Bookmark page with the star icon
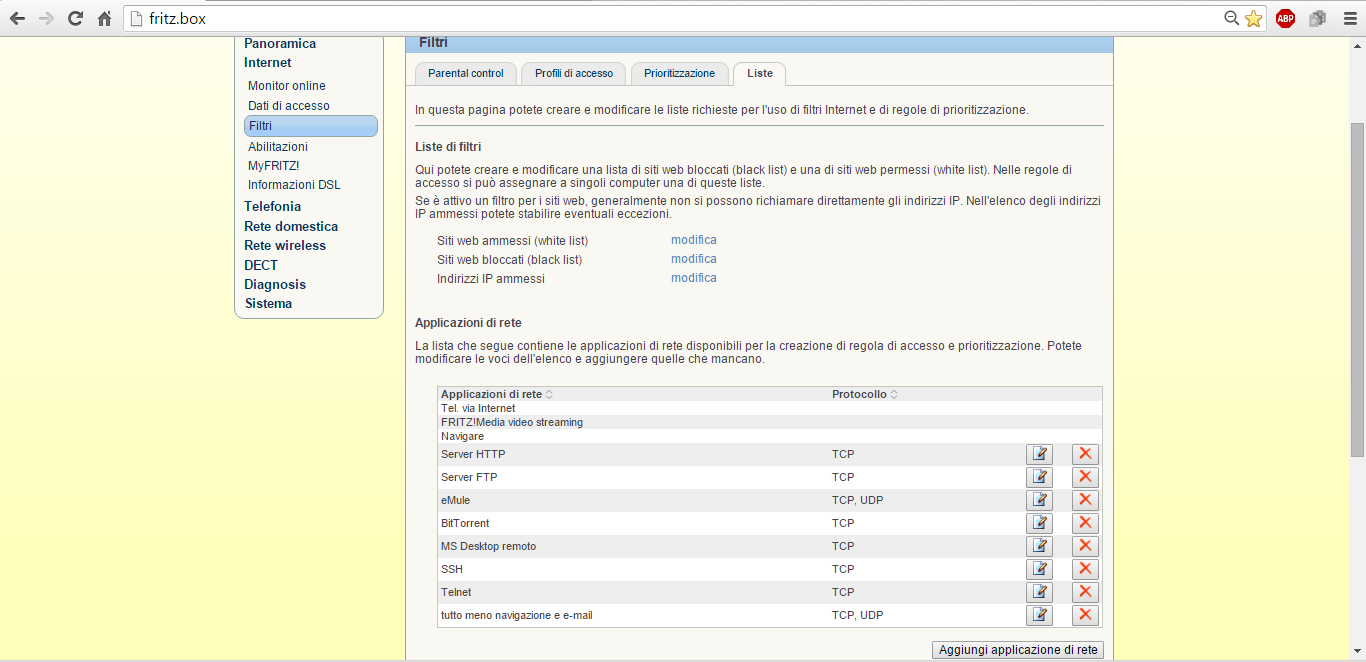The height and width of the screenshot is (662, 1366). click(x=1253, y=18)
